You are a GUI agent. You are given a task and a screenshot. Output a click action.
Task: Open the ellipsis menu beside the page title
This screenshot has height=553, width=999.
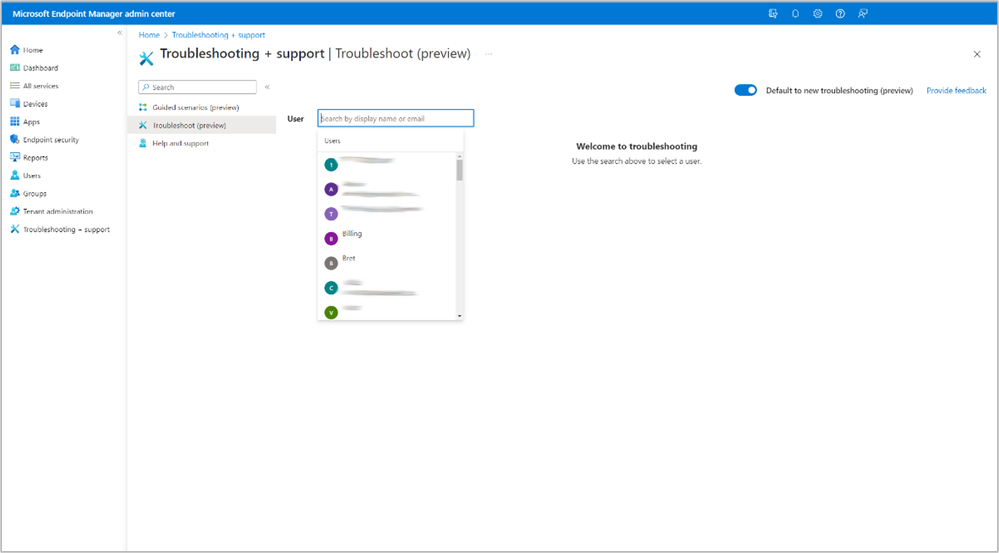click(489, 54)
